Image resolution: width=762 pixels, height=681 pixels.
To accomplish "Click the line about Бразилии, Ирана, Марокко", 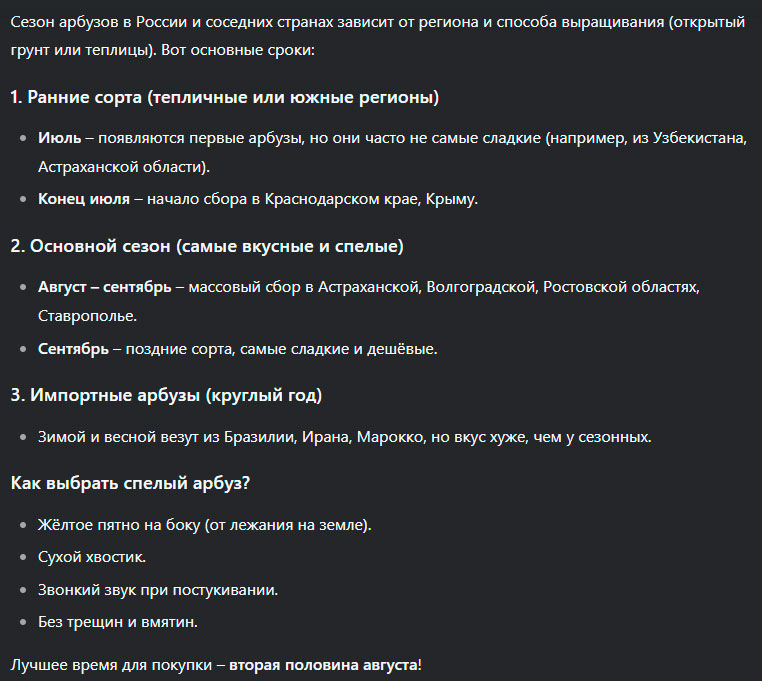I will pos(345,437).
